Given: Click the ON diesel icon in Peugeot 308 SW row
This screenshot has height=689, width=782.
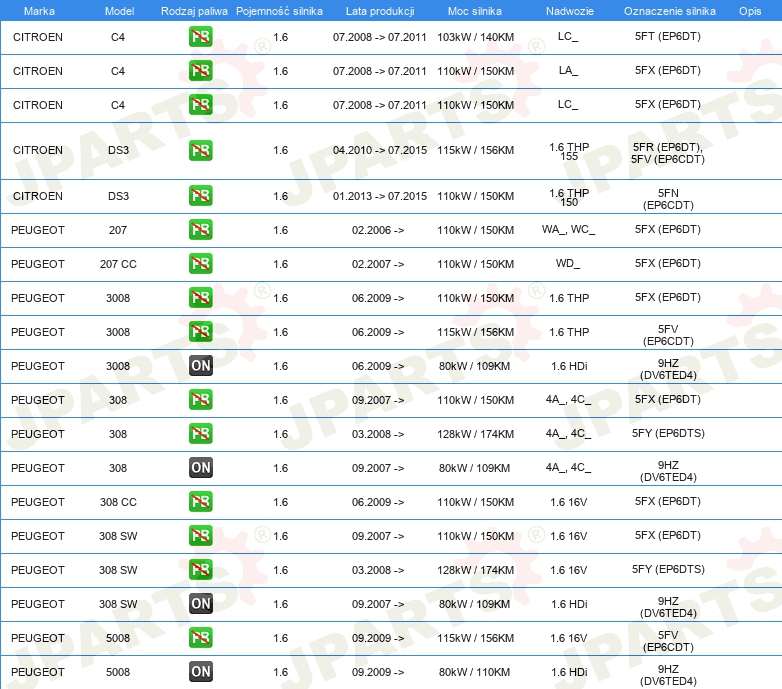Looking at the screenshot, I should [x=200, y=603].
